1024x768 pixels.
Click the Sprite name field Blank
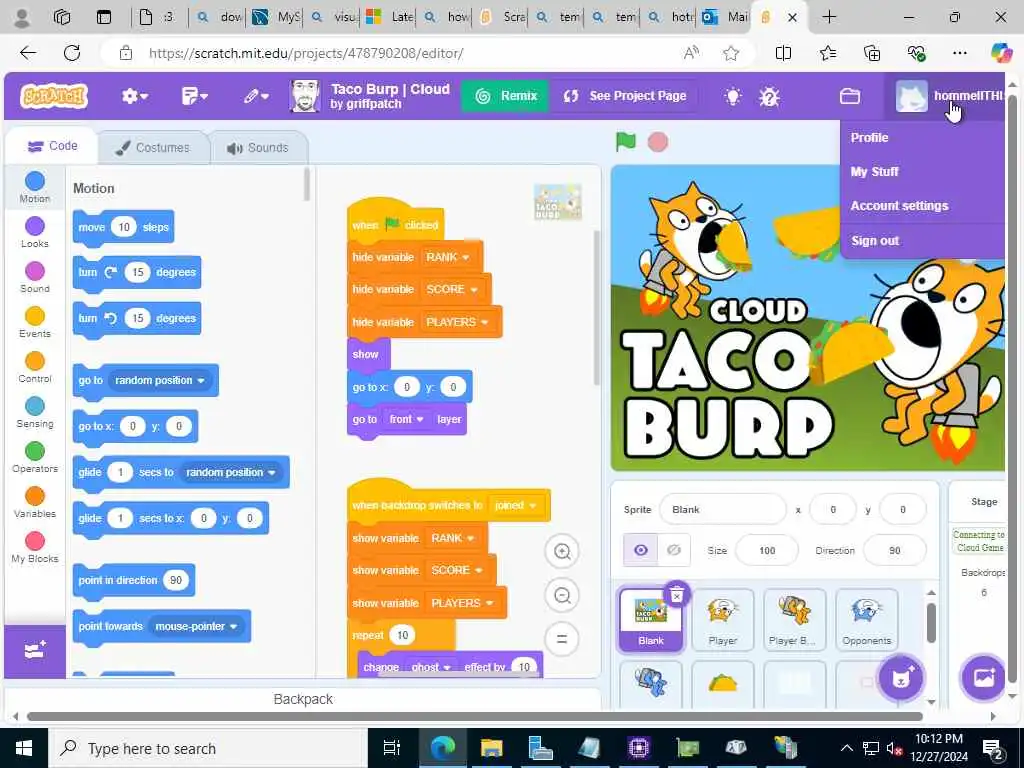[x=722, y=509]
